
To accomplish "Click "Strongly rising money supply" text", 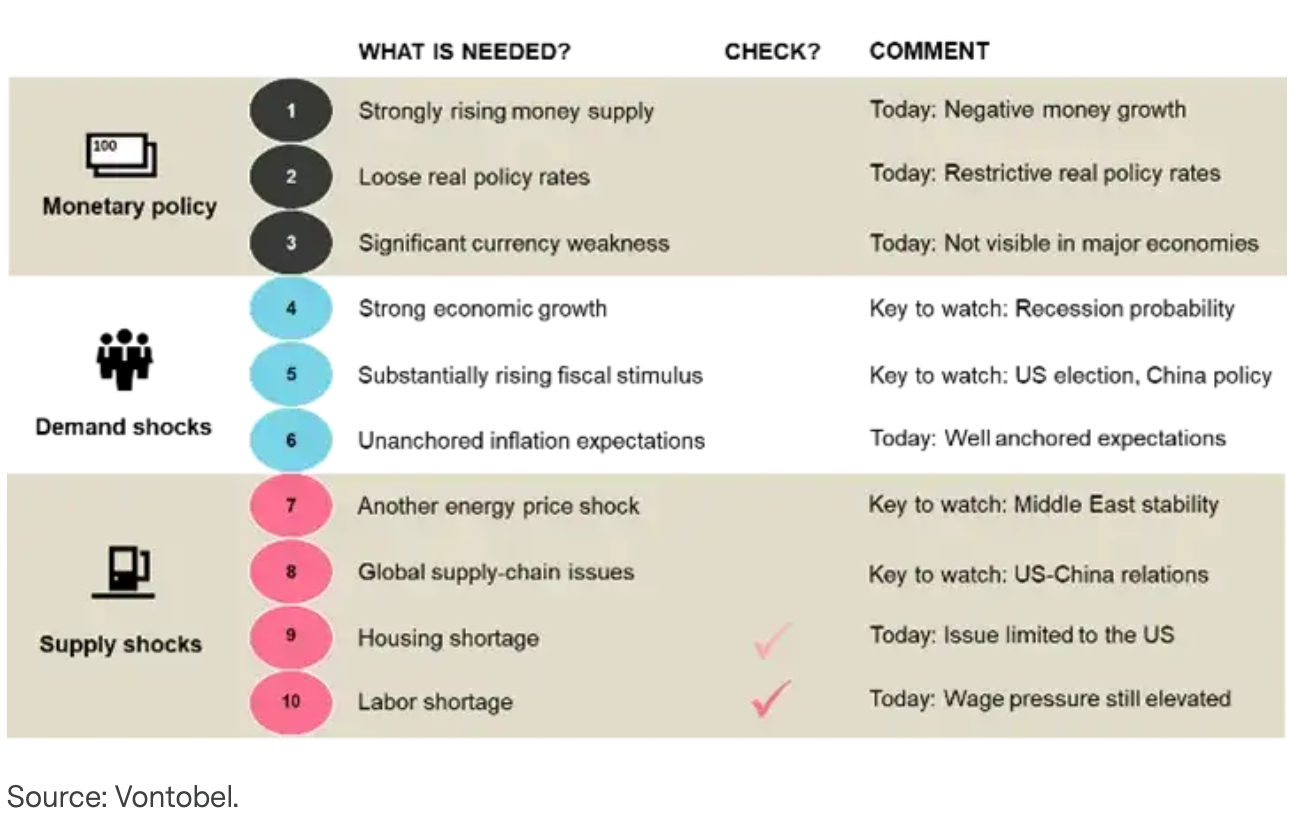I will 506,111.
